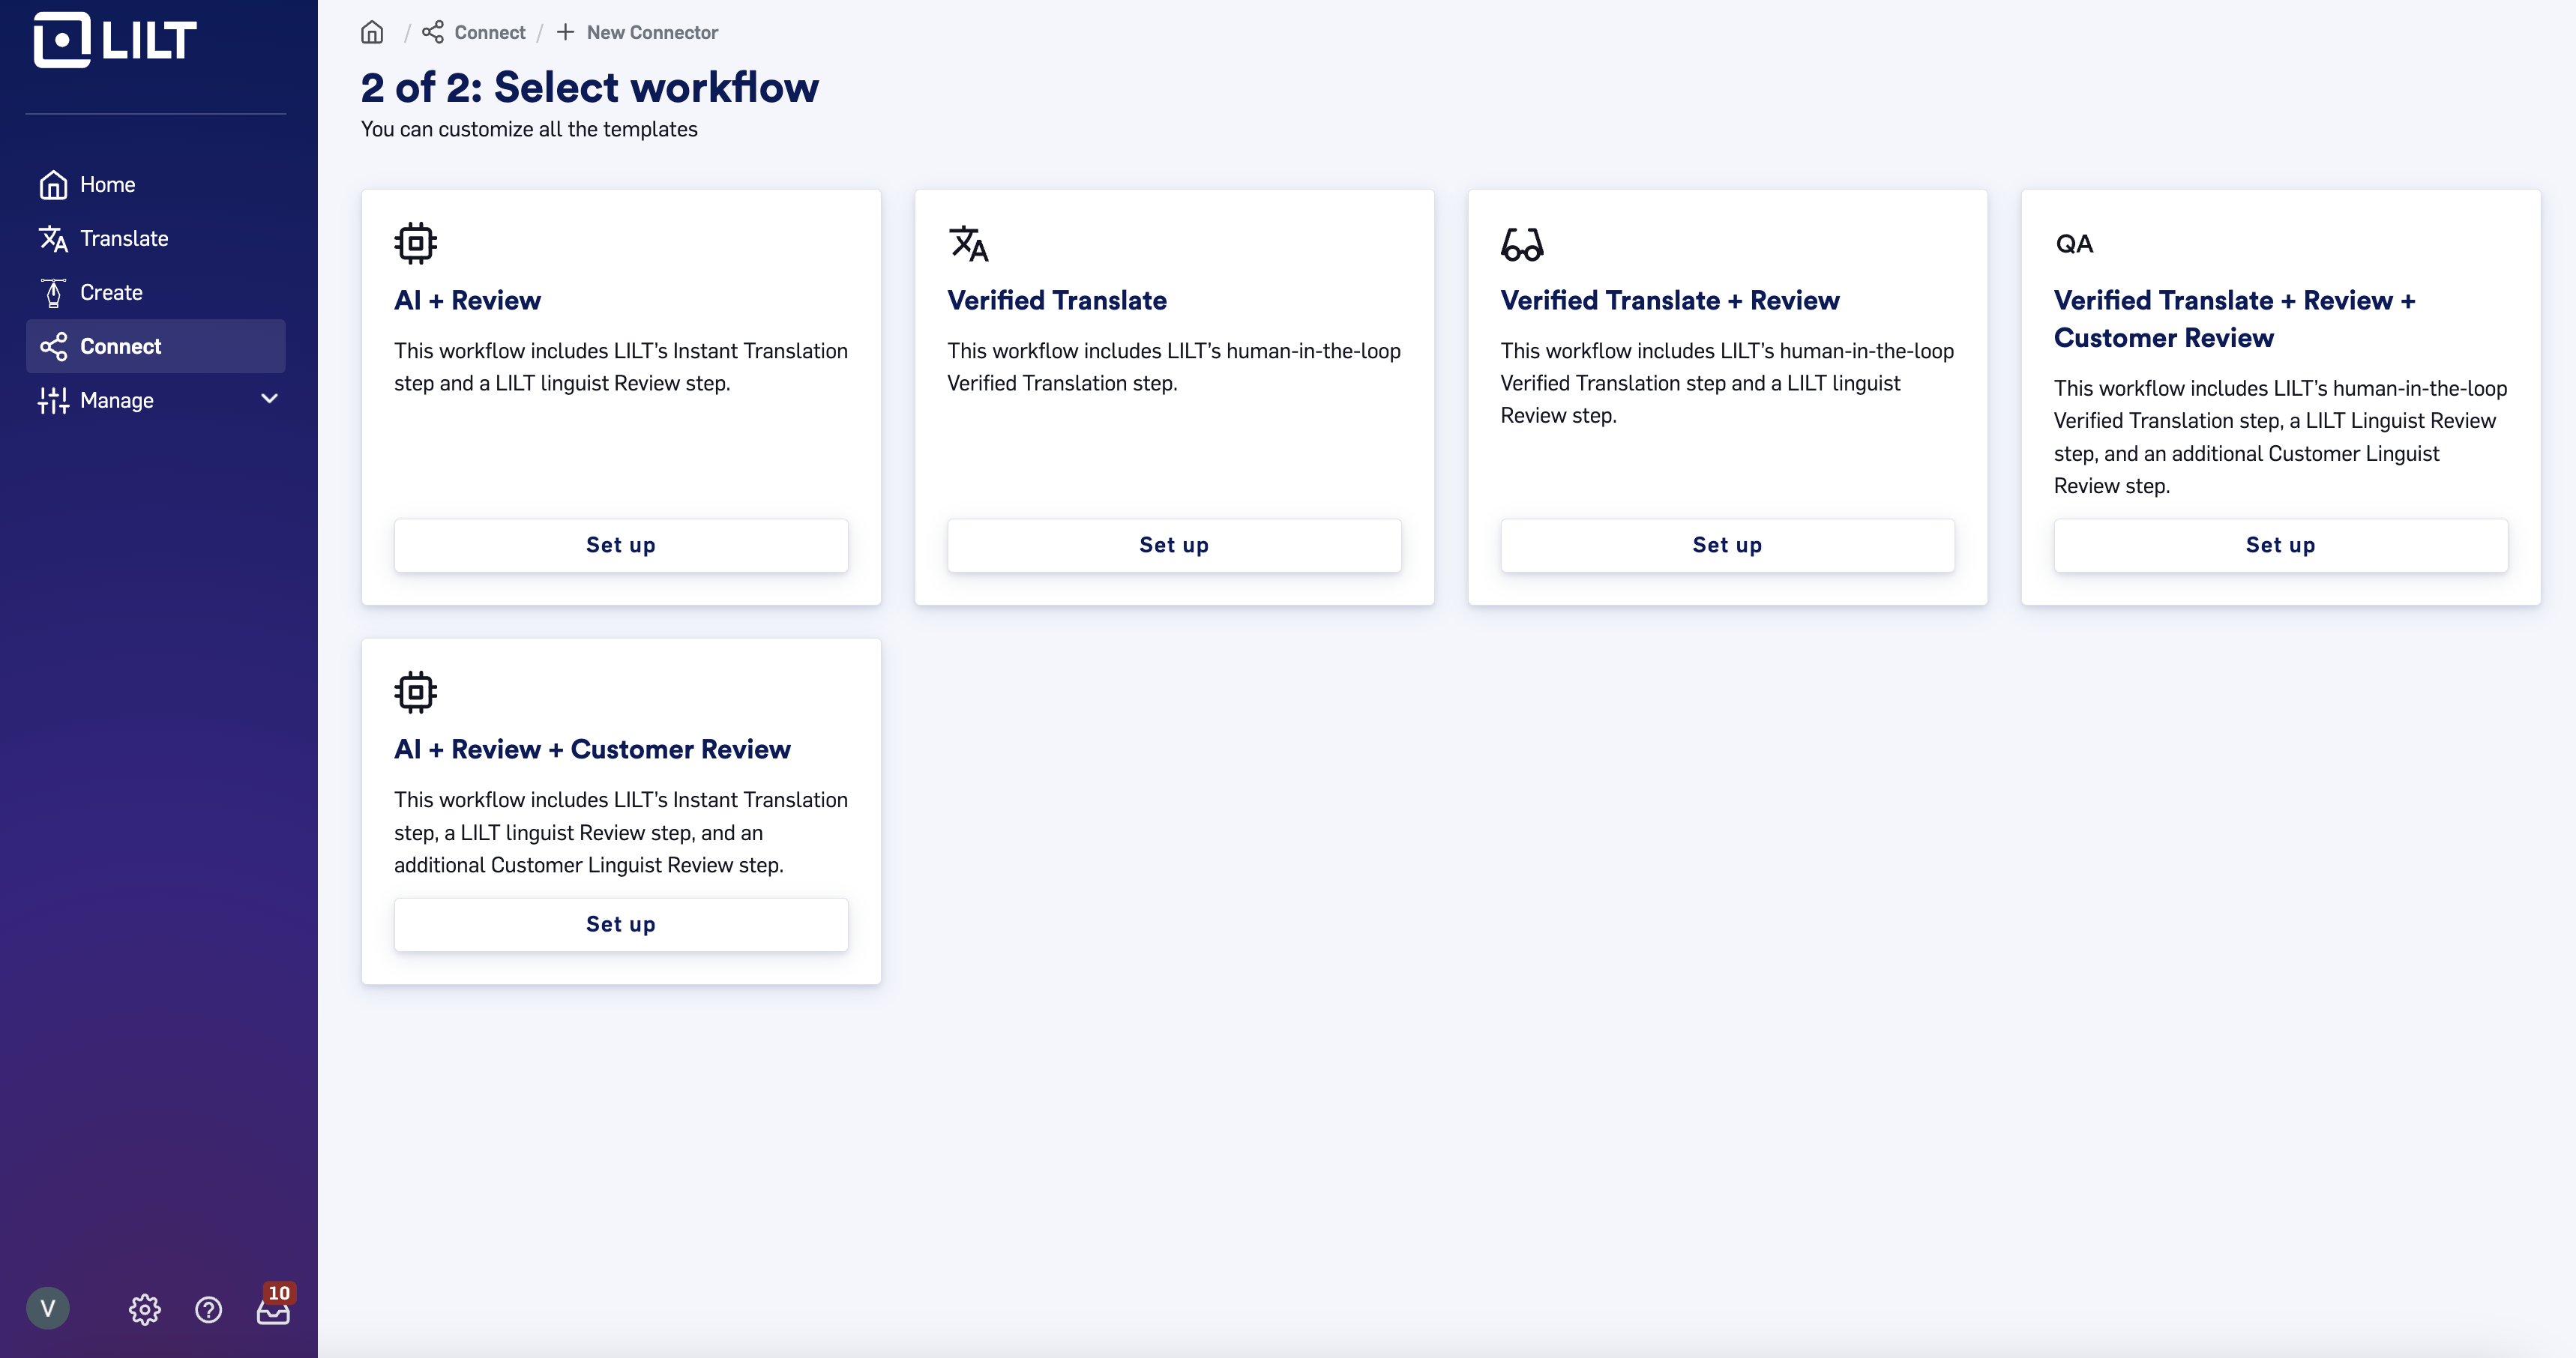
Task: Click the breadcrumb plus icon
Action: point(566,32)
